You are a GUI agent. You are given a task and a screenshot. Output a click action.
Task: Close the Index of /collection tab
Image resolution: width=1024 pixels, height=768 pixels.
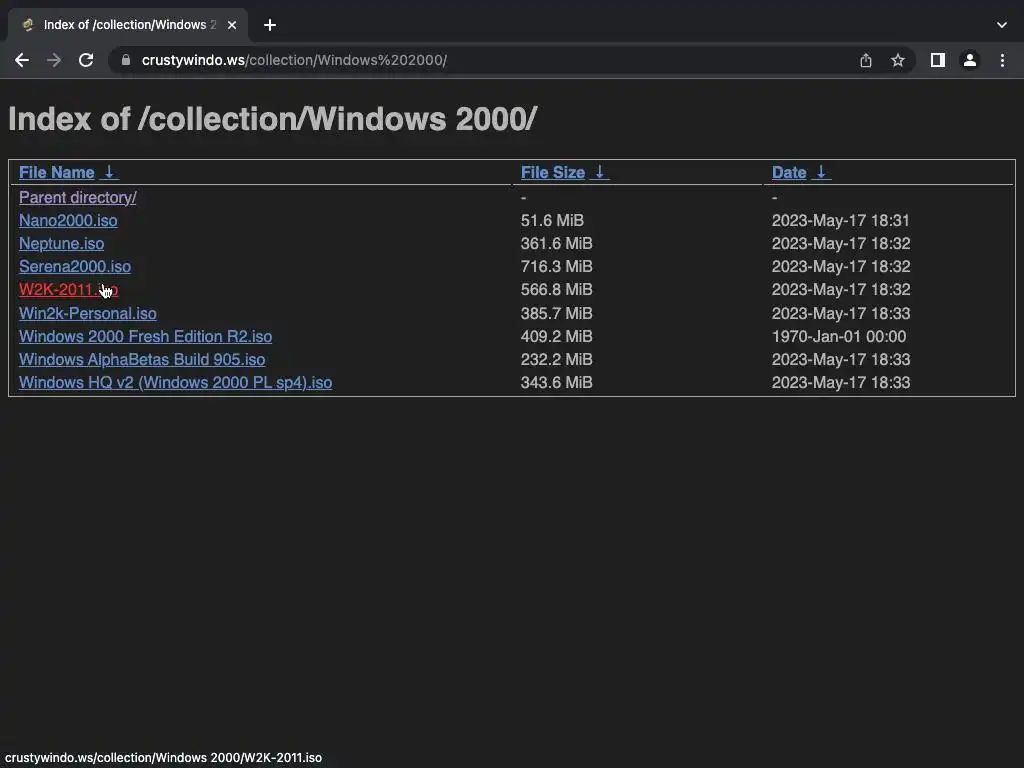[x=232, y=25]
